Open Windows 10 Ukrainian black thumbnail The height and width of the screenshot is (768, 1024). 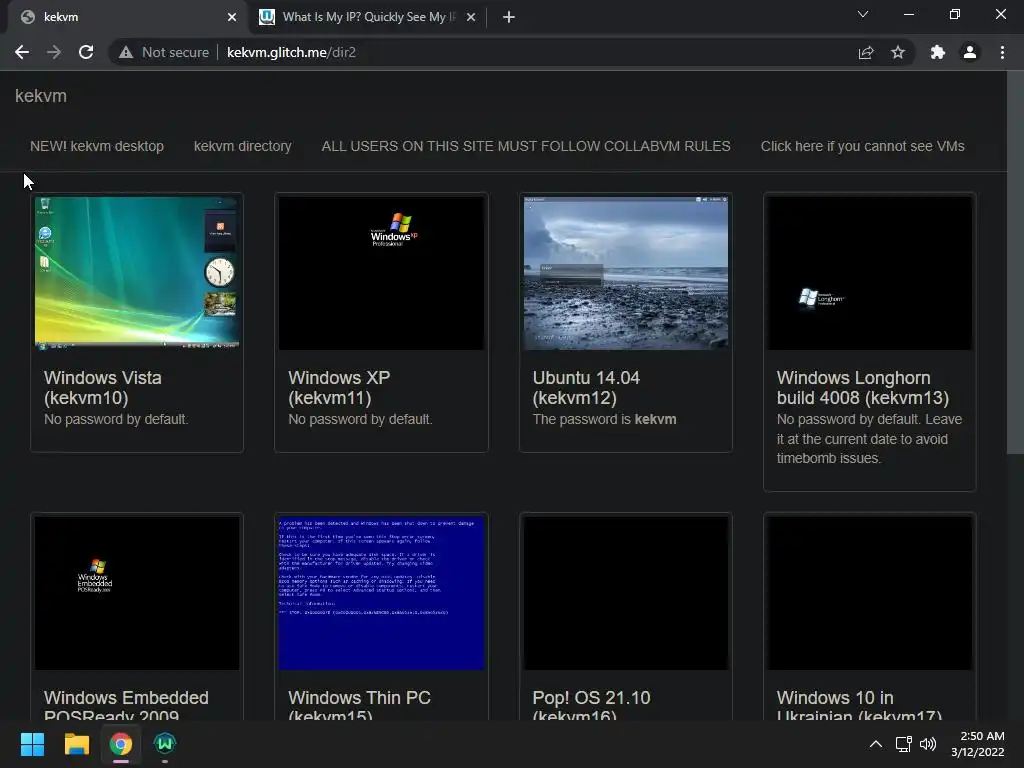coord(870,593)
